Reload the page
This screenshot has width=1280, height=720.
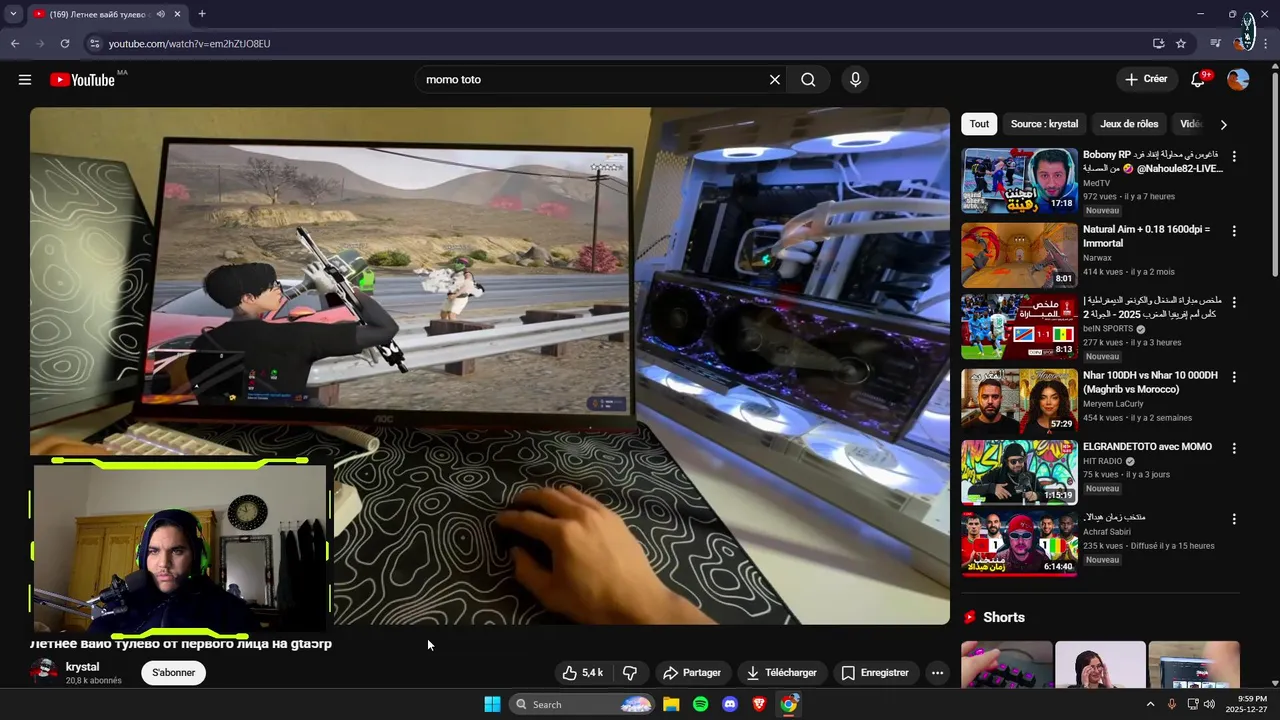point(65,44)
